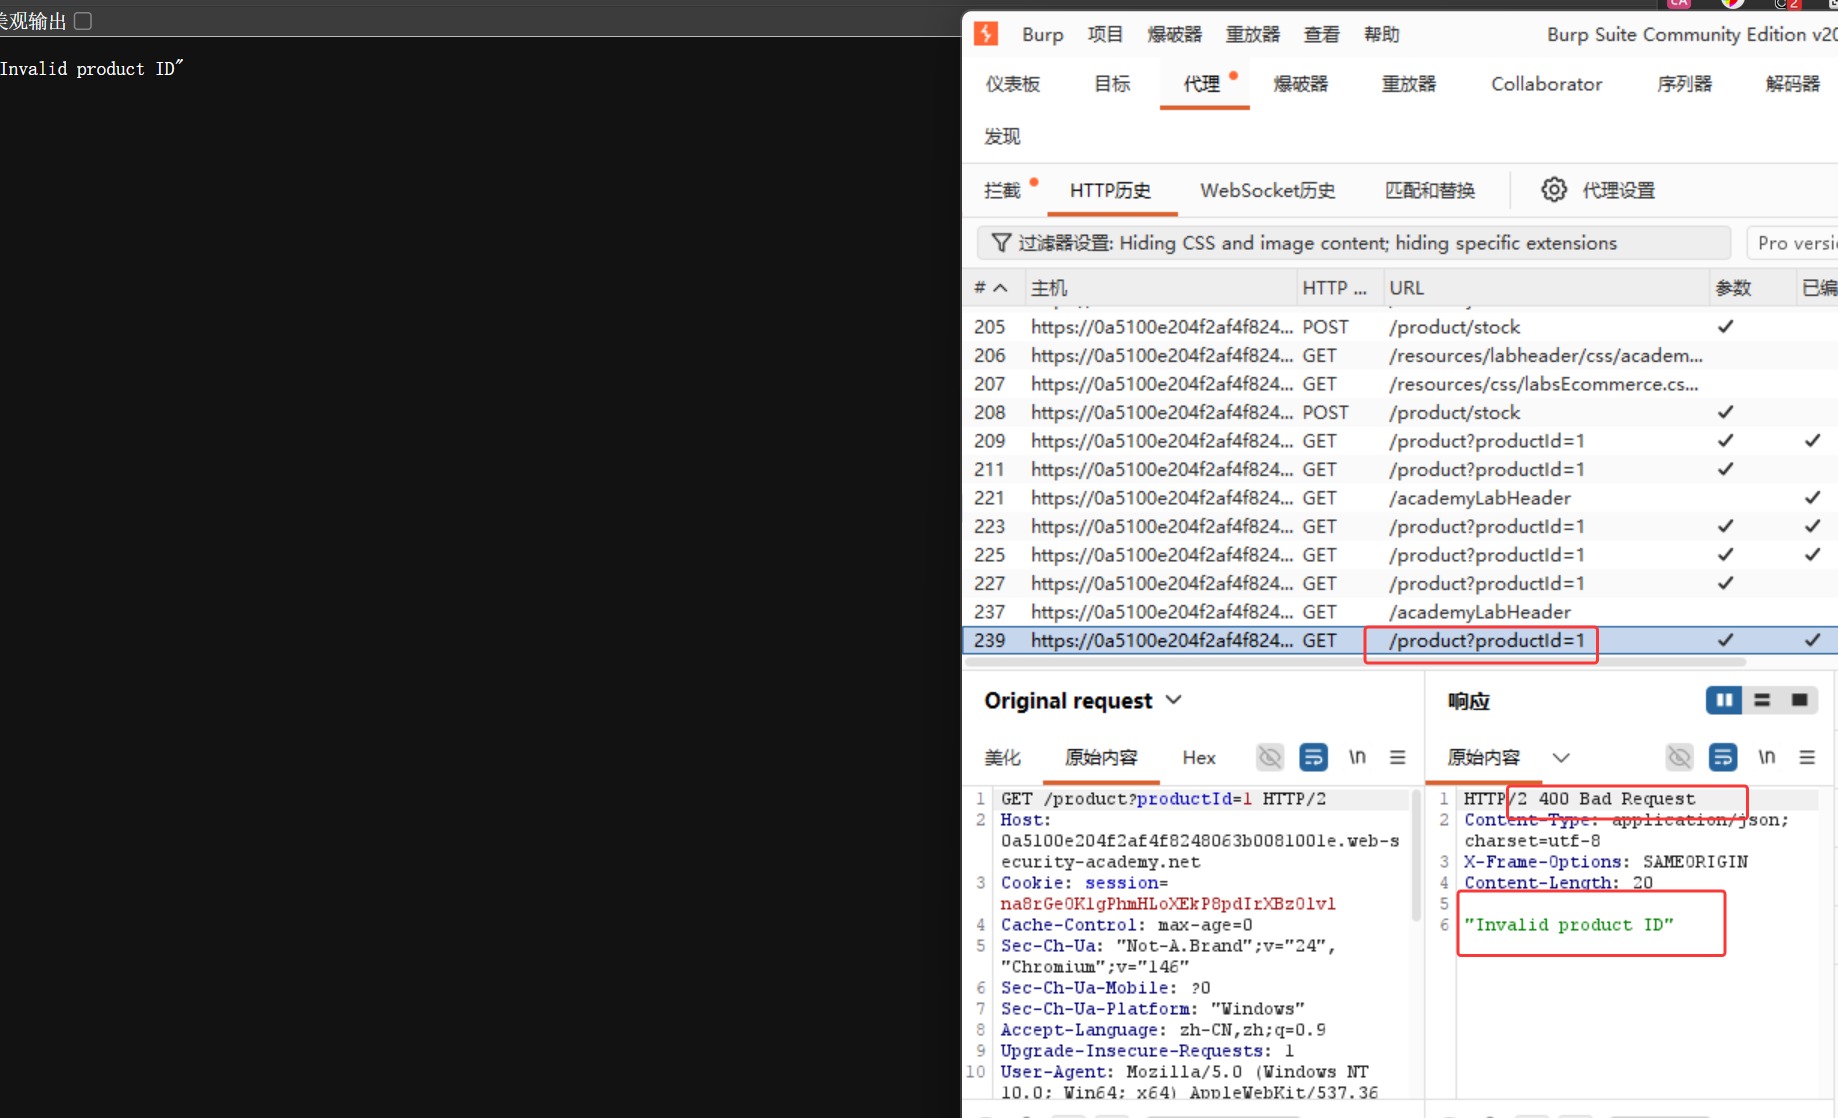Click the session cookie value text

[1167, 904]
